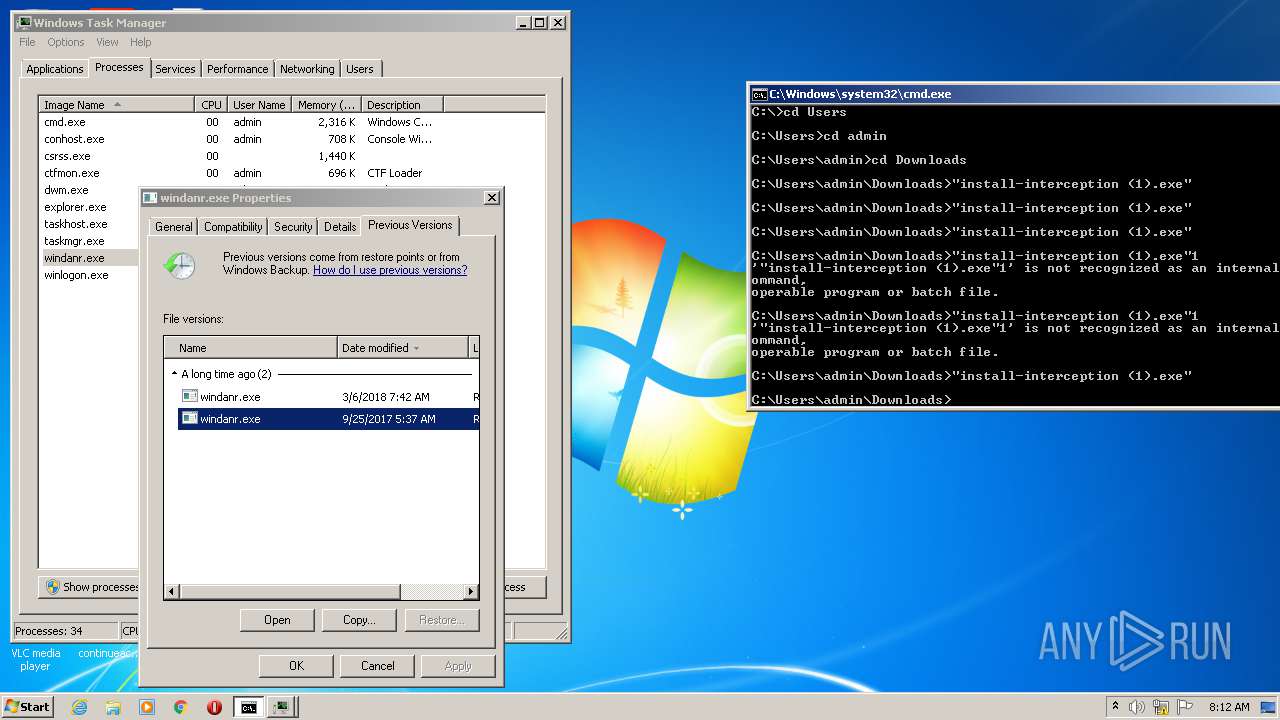Select explorer.exe process row
Viewport: 1280px width, 720px height.
pyautogui.click(x=89, y=207)
